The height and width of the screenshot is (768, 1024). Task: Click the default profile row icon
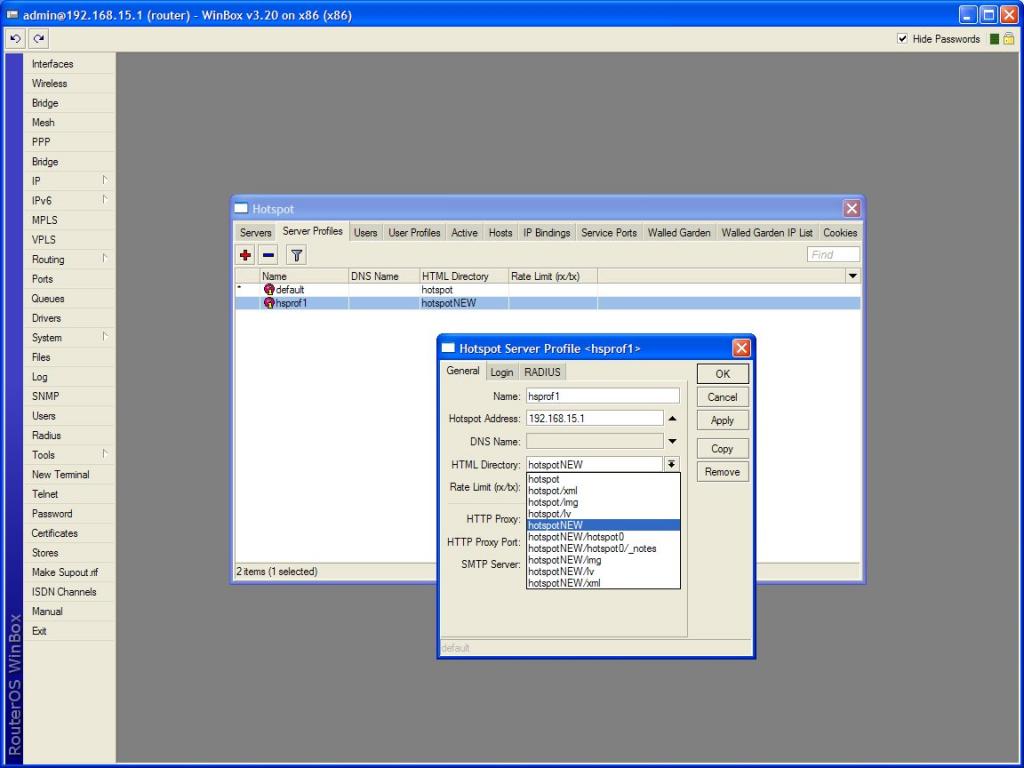coord(269,290)
